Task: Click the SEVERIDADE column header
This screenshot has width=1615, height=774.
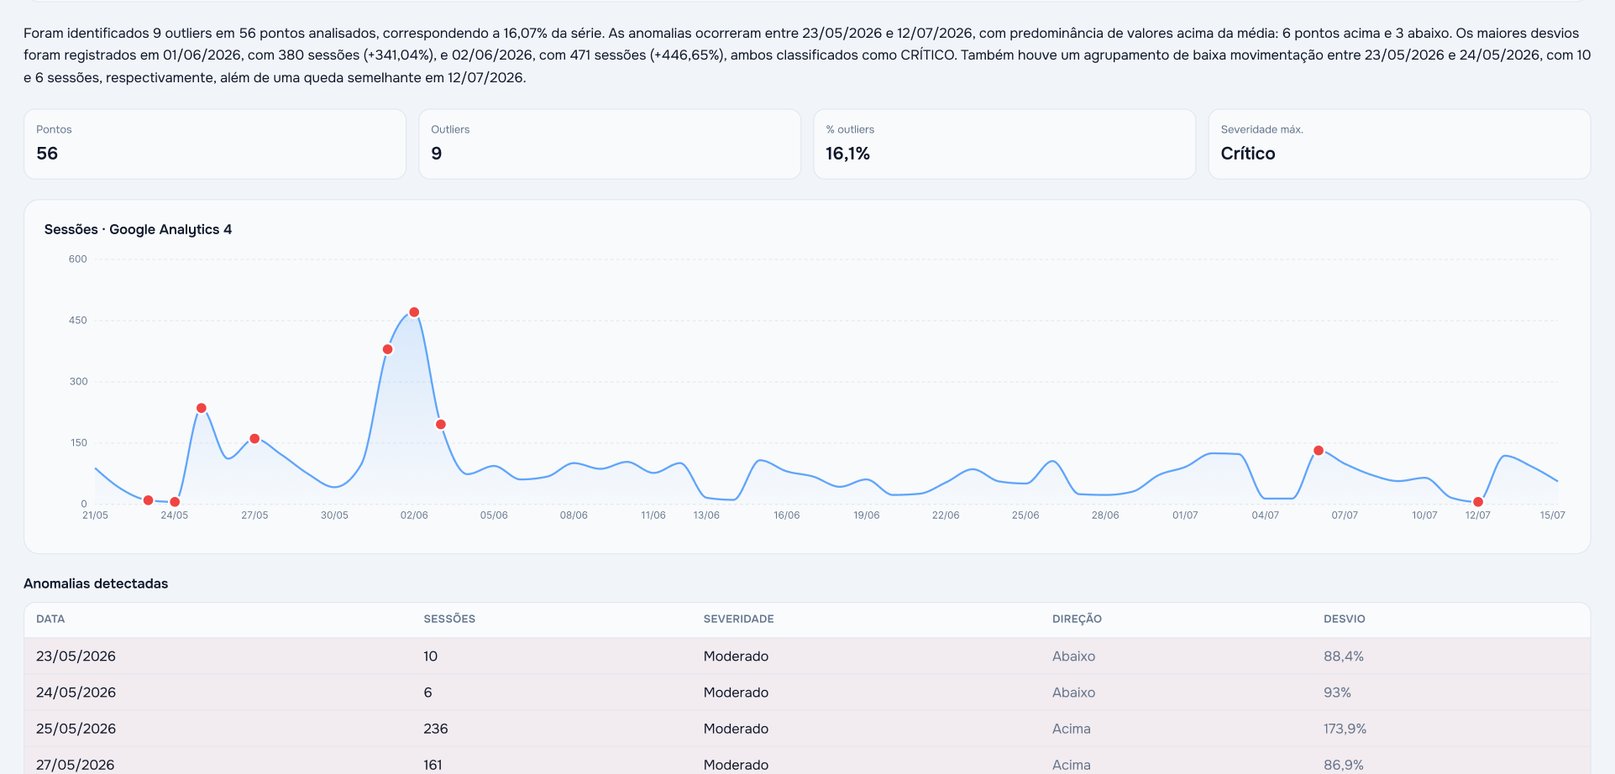Action: [739, 619]
